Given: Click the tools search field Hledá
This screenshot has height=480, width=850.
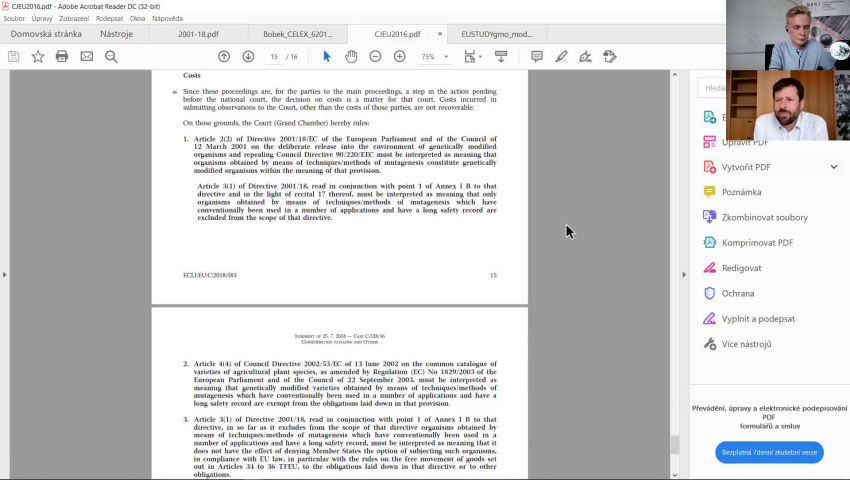Looking at the screenshot, I should click(x=713, y=88).
